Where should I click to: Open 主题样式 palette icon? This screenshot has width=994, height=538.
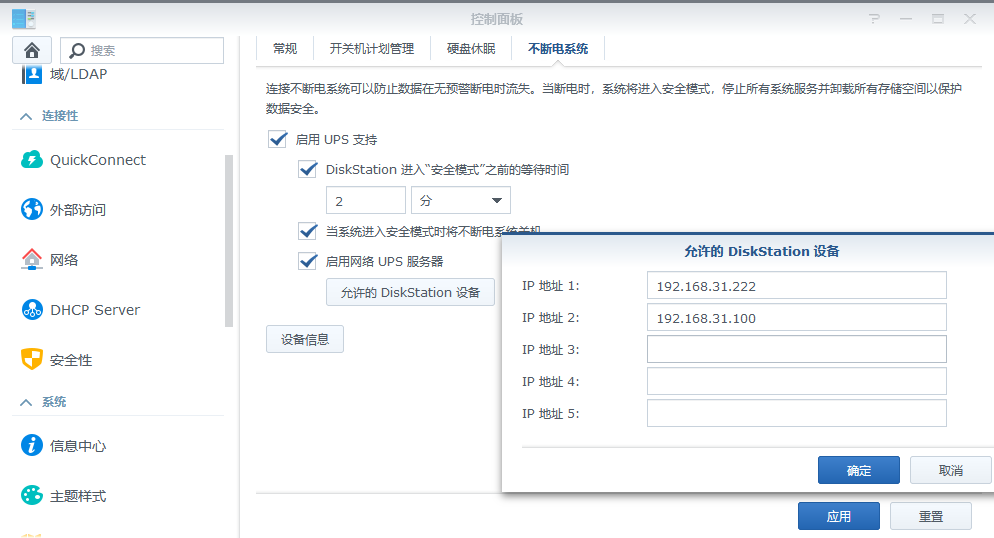(32, 495)
